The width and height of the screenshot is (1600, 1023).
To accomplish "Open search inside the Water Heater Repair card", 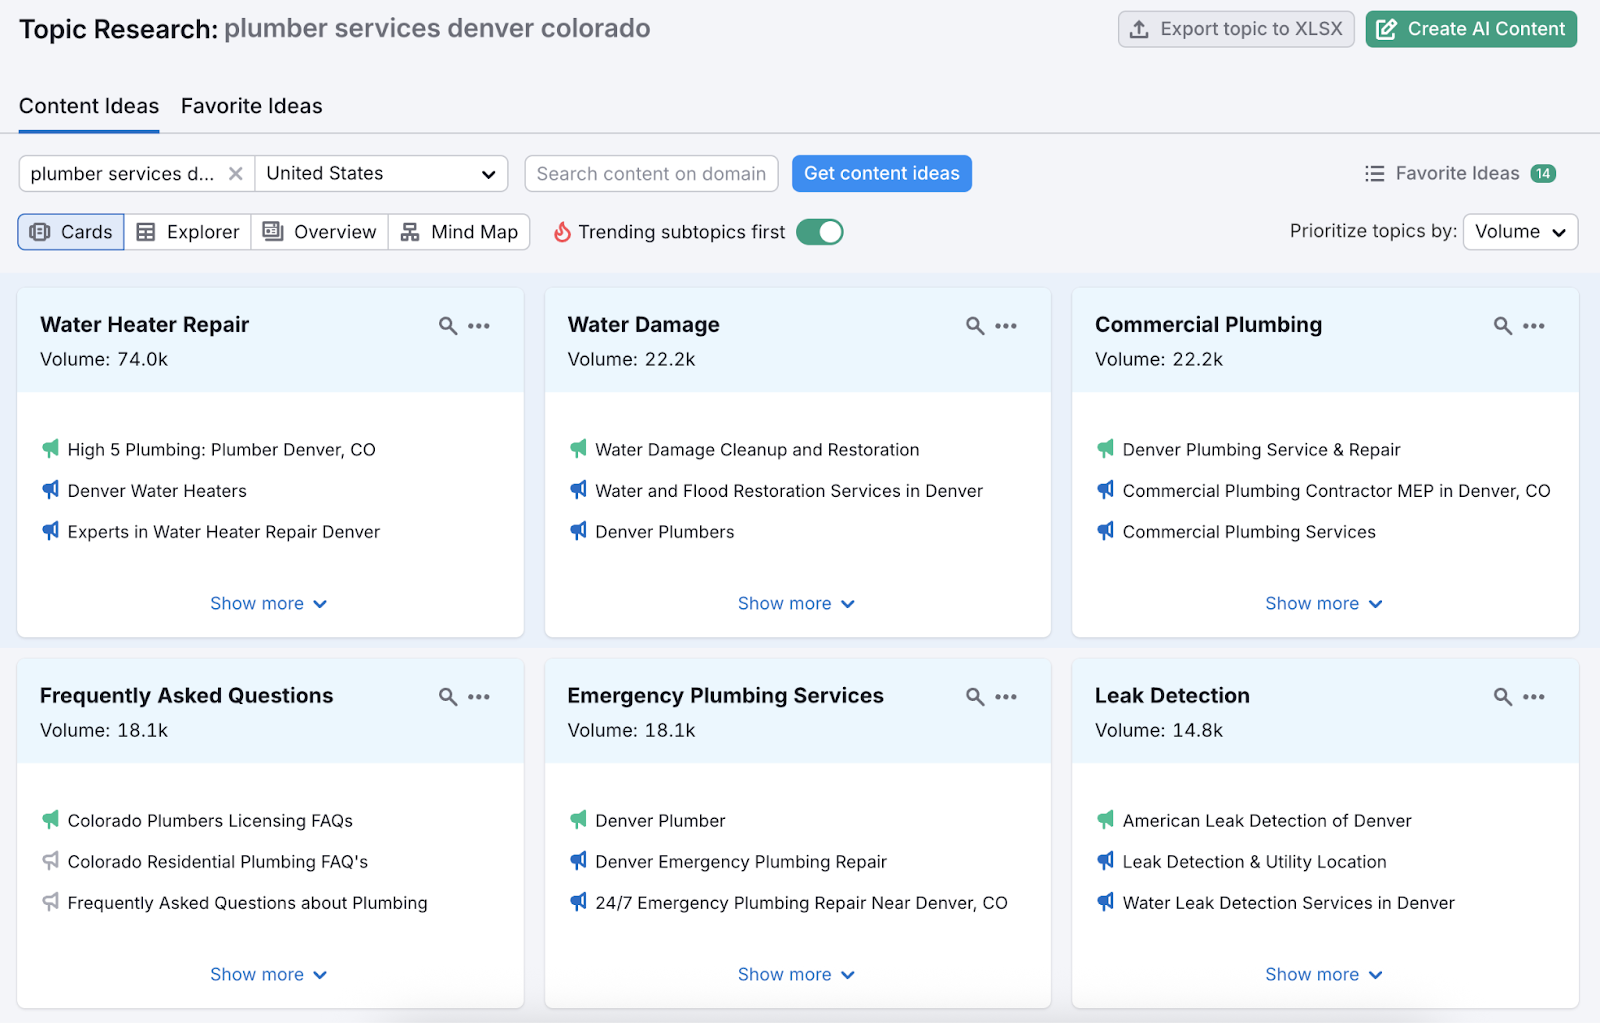I will click(x=446, y=325).
